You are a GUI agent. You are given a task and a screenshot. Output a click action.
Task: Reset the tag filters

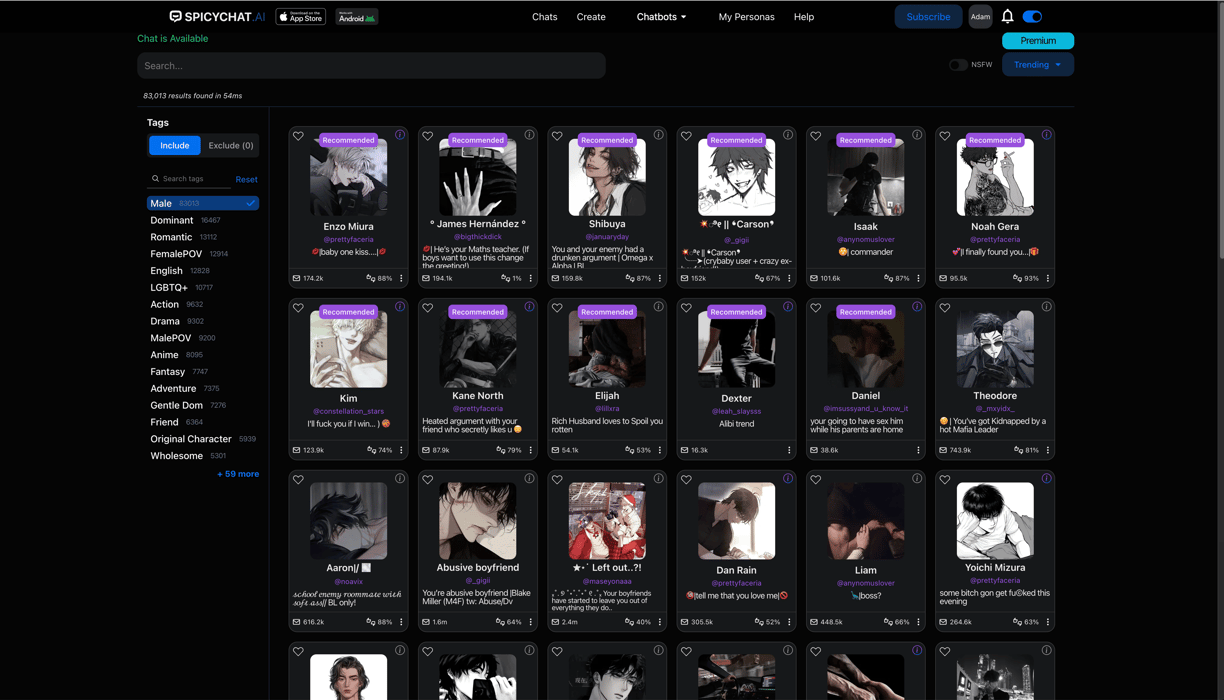pos(246,179)
